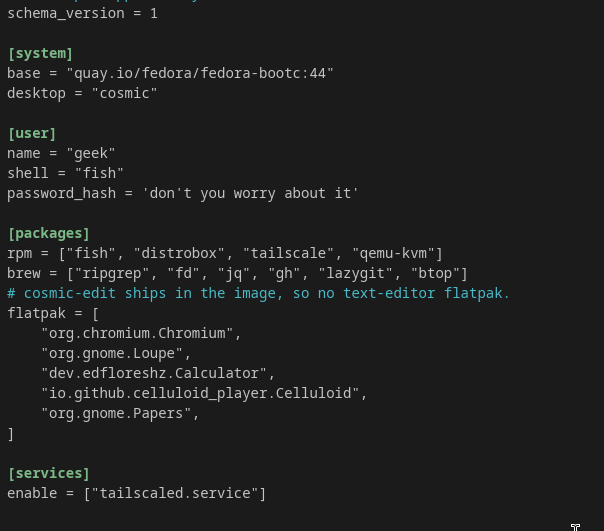Click "qemu-kvm" in the rpm list
The image size is (604, 531).
click(x=393, y=253)
